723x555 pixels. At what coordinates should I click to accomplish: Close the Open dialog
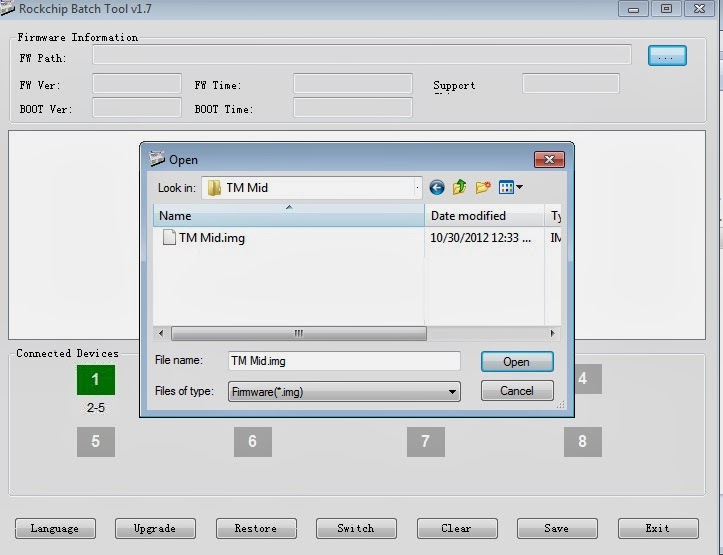point(549,159)
